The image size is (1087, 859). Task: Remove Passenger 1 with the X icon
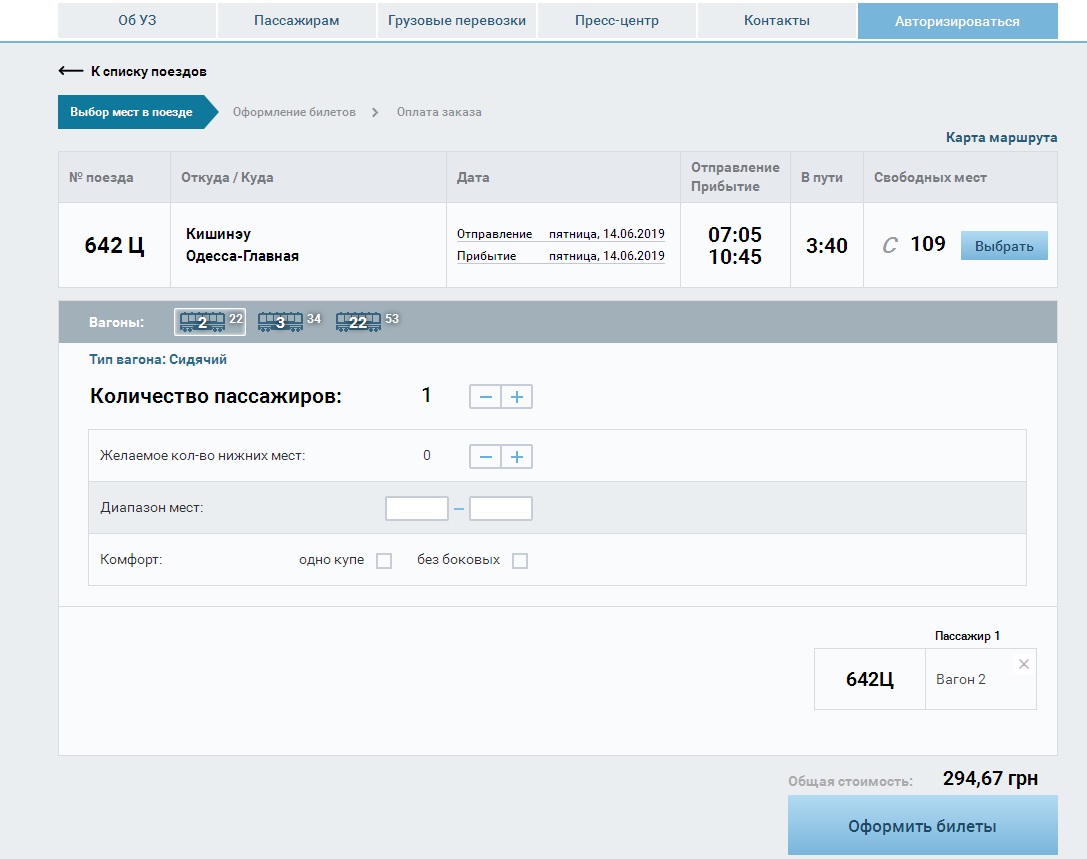(x=1023, y=664)
